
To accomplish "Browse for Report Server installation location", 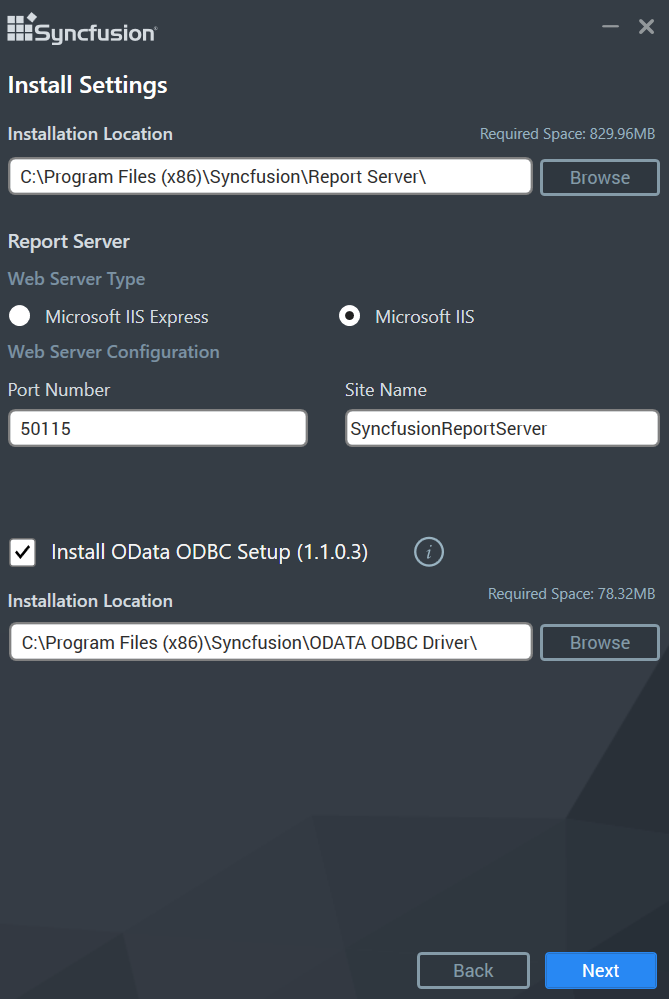I will click(x=600, y=177).
